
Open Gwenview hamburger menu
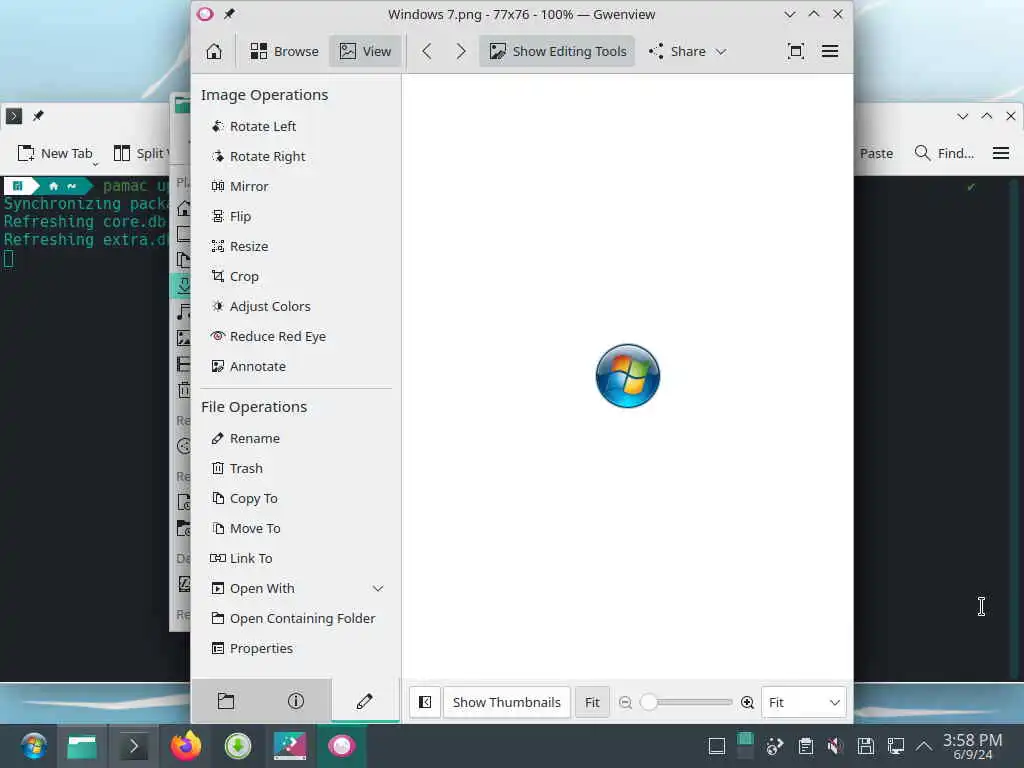(x=829, y=51)
